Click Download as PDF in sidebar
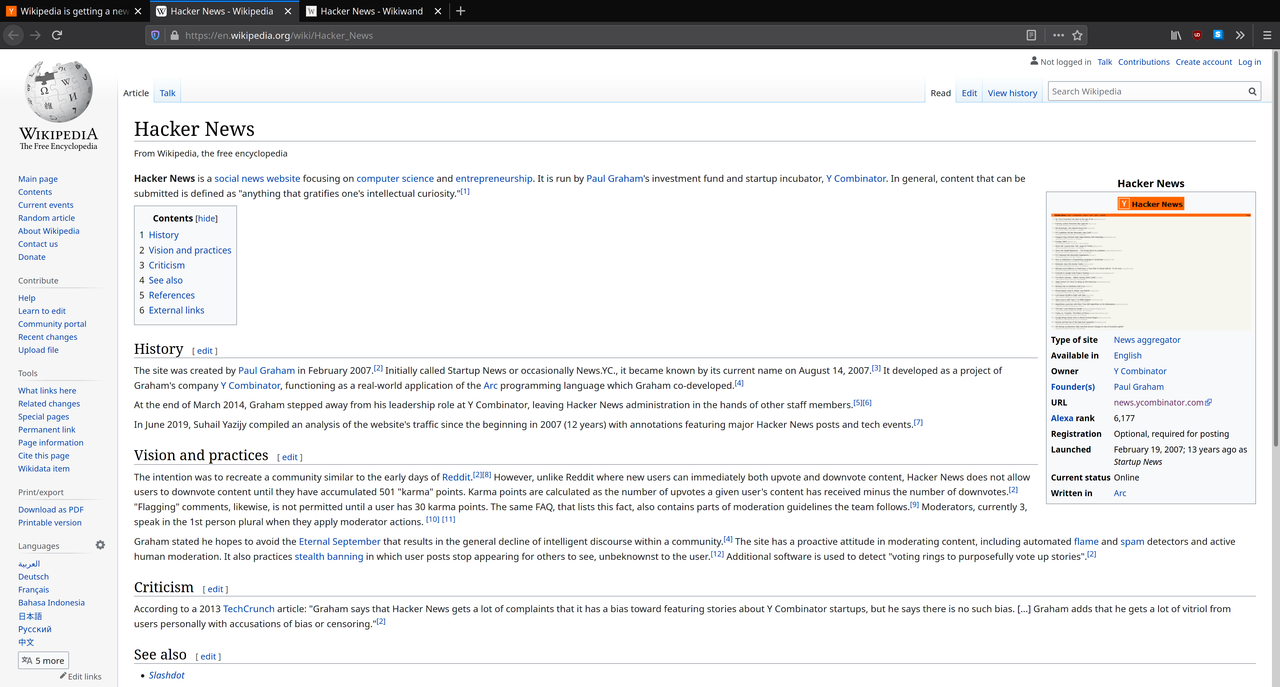This screenshot has height=687, width=1280. [50, 510]
